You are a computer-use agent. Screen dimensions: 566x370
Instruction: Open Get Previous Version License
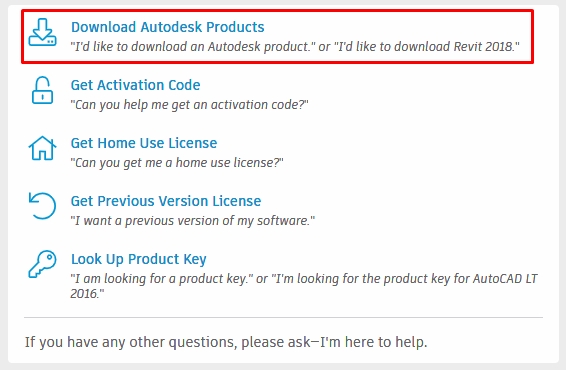pyautogui.click(x=166, y=201)
